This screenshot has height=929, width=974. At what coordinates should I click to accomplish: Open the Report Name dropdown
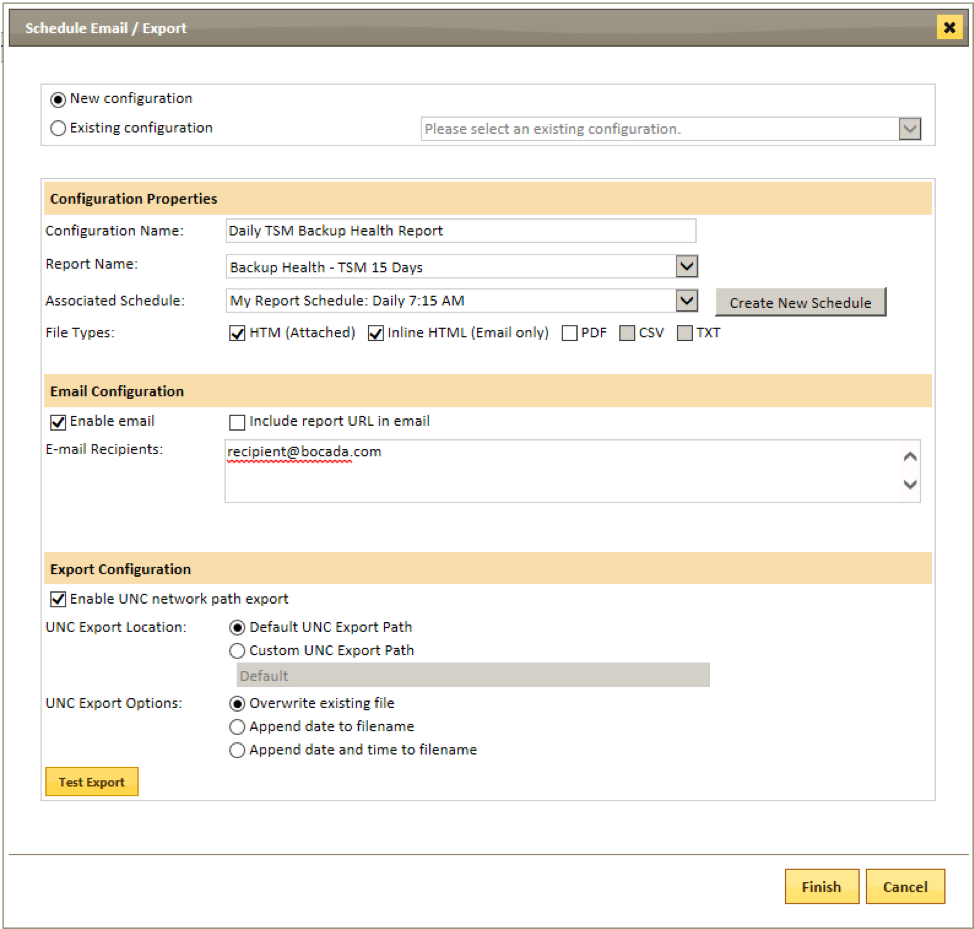click(686, 265)
